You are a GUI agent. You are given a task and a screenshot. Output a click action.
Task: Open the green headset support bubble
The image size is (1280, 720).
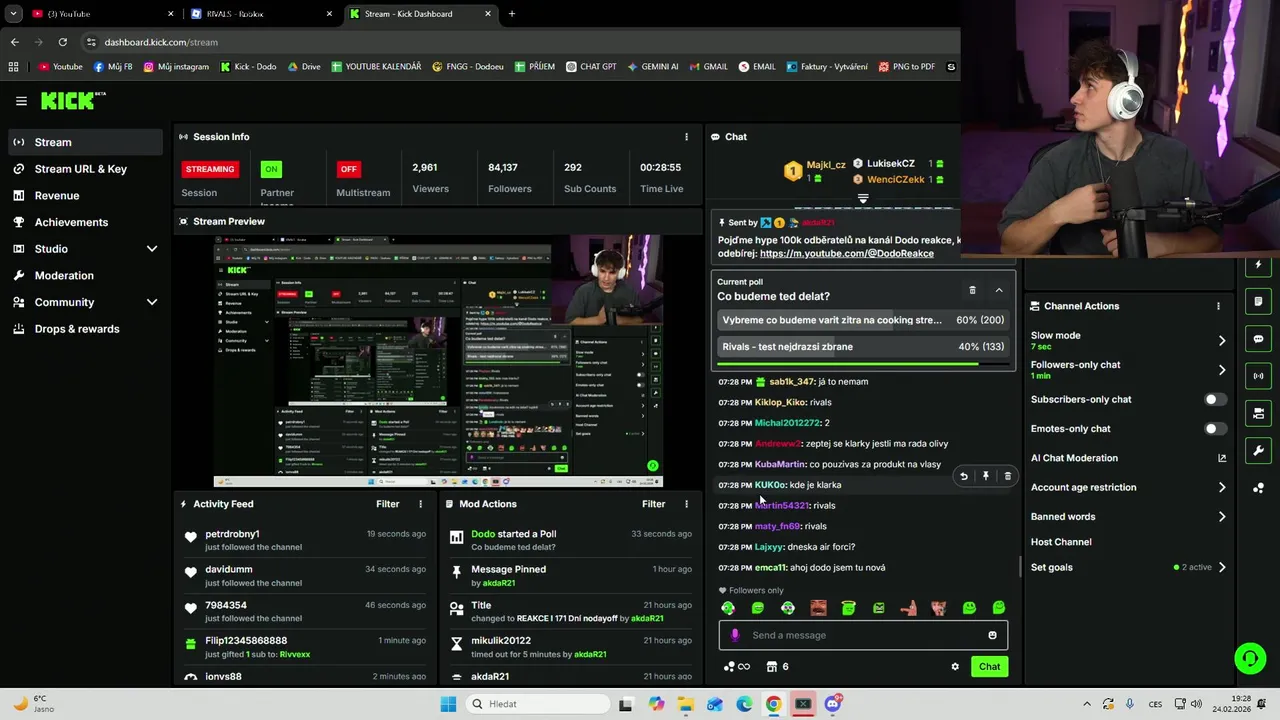click(1250, 658)
